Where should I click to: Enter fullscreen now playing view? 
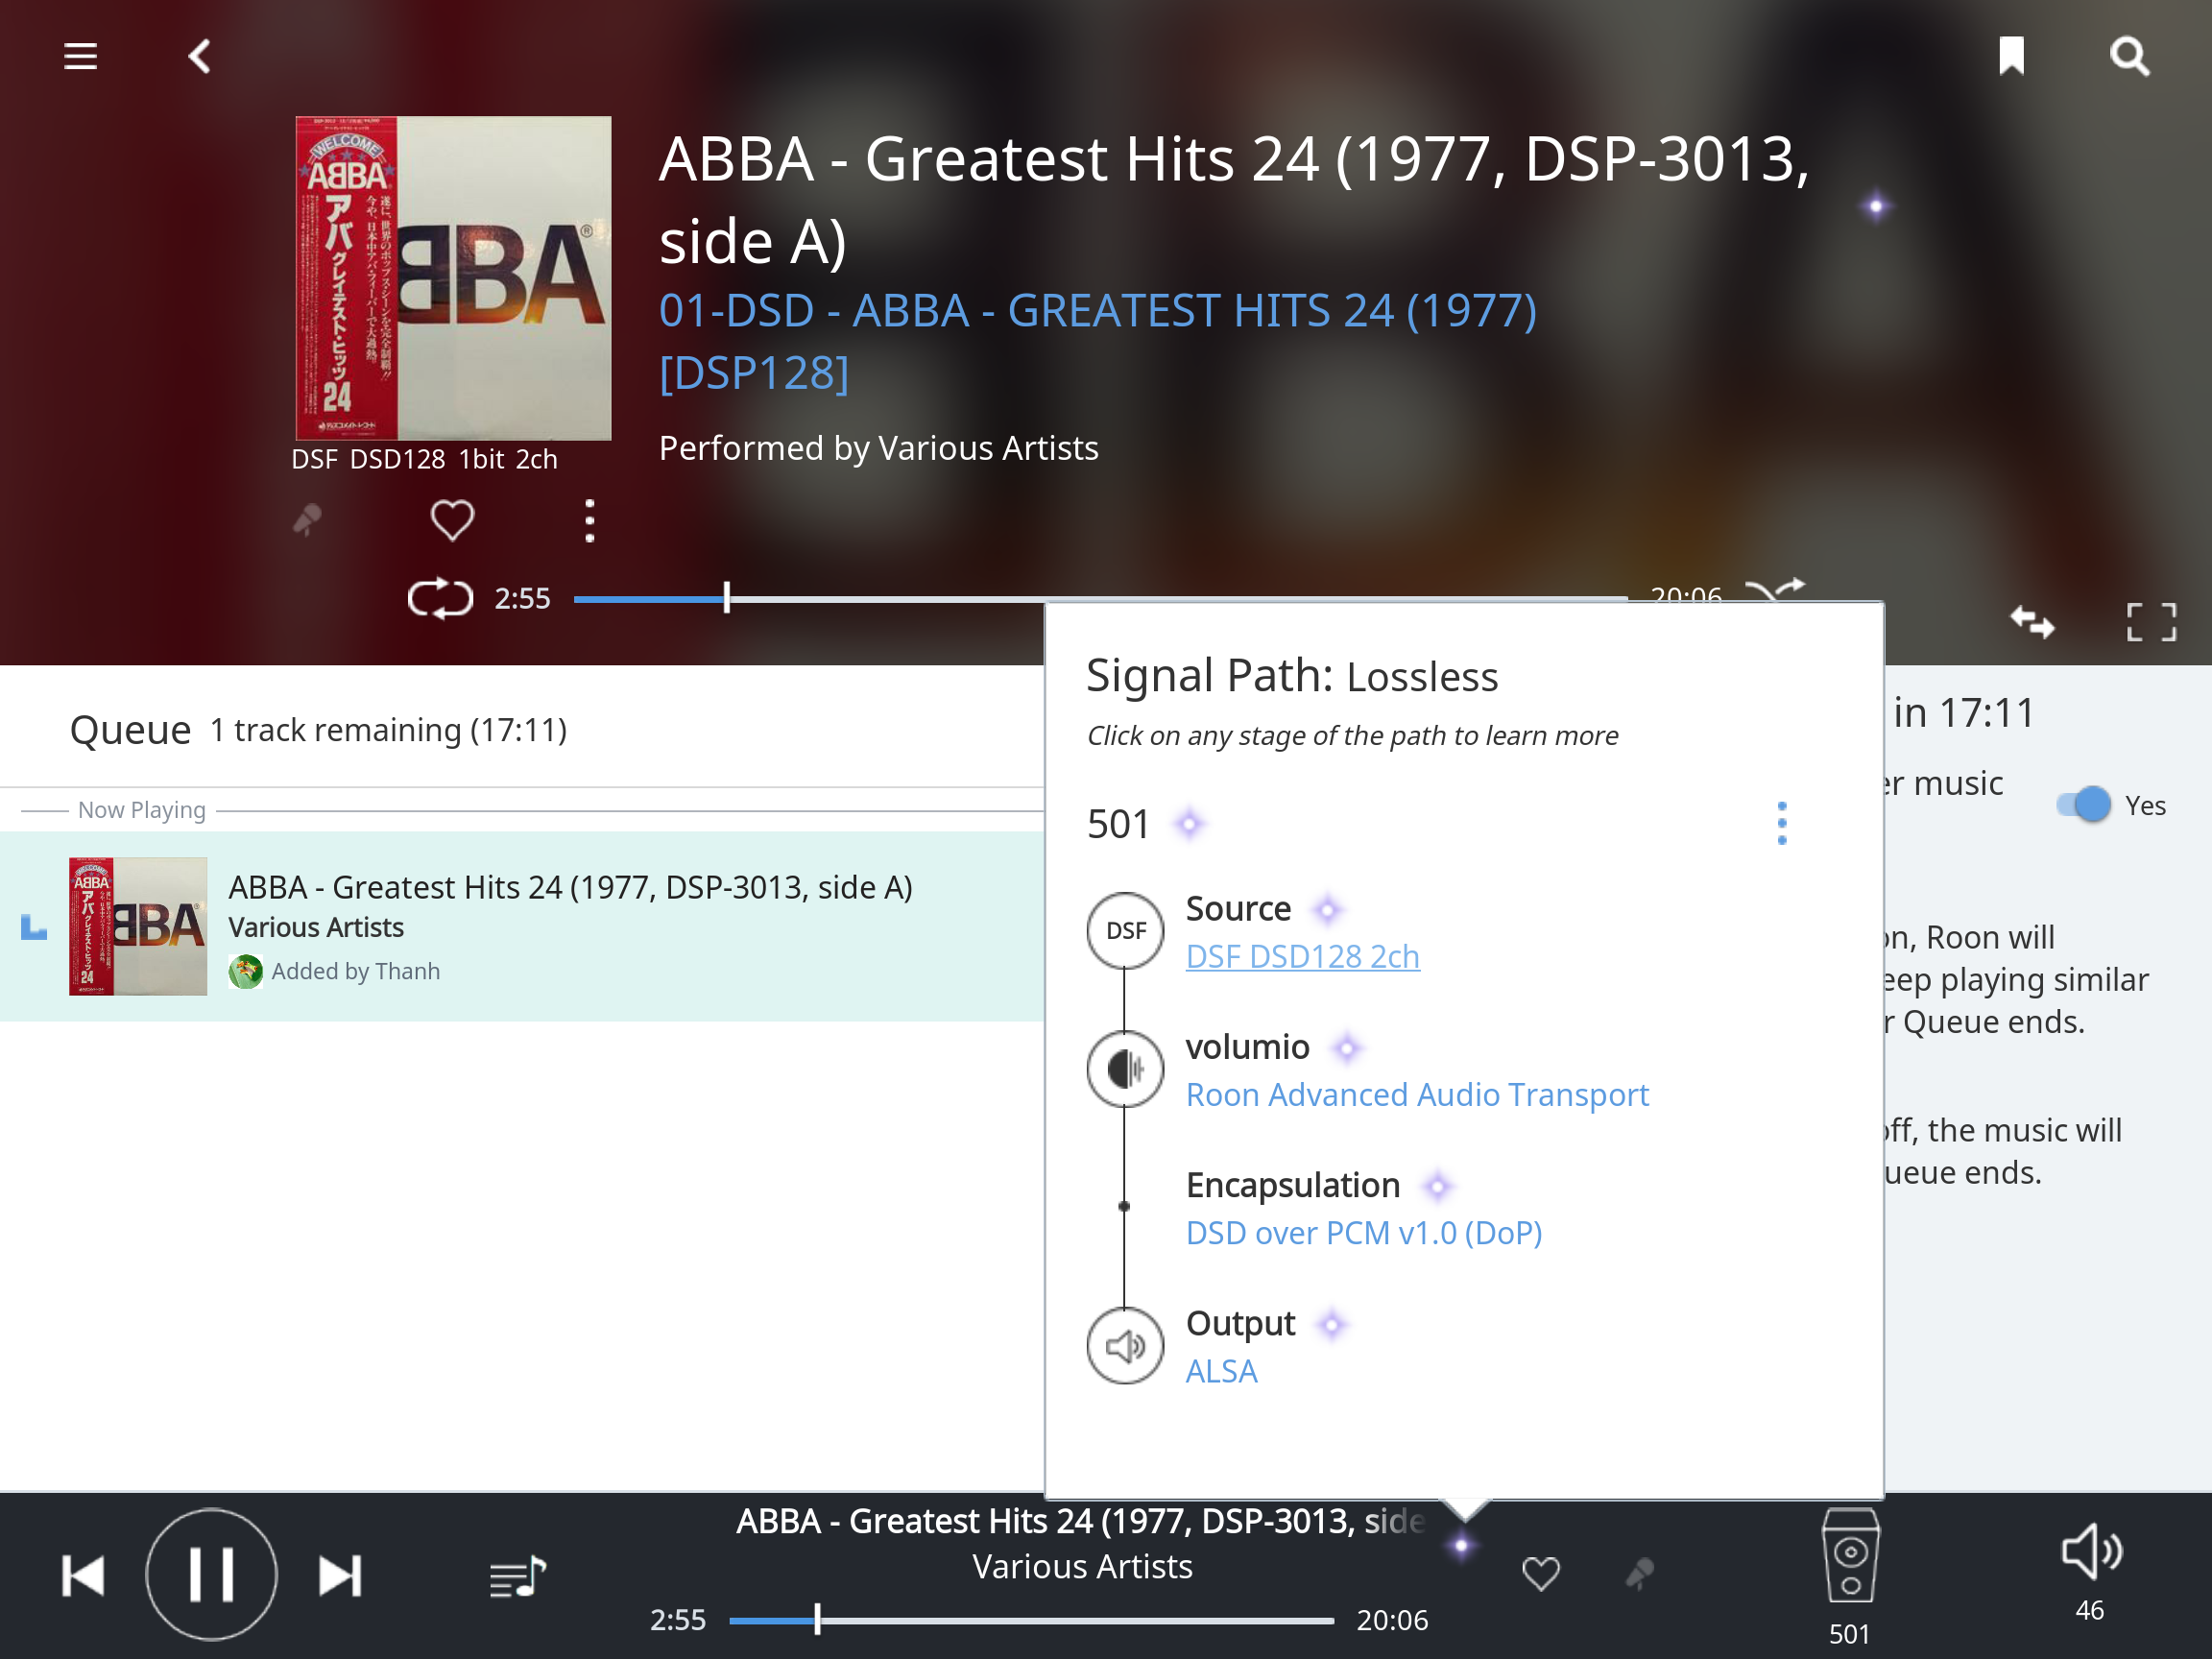pyautogui.click(x=2151, y=622)
